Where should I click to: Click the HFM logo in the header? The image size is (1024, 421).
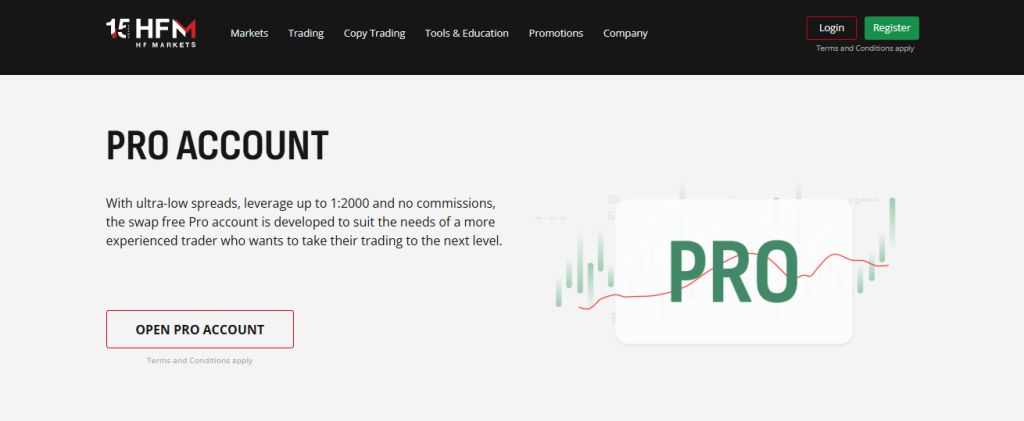click(168, 27)
